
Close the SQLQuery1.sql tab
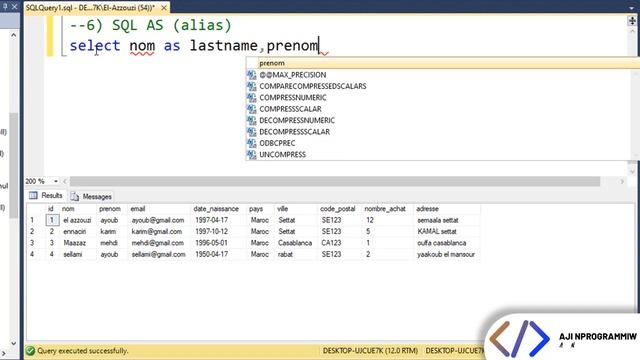(164, 8)
